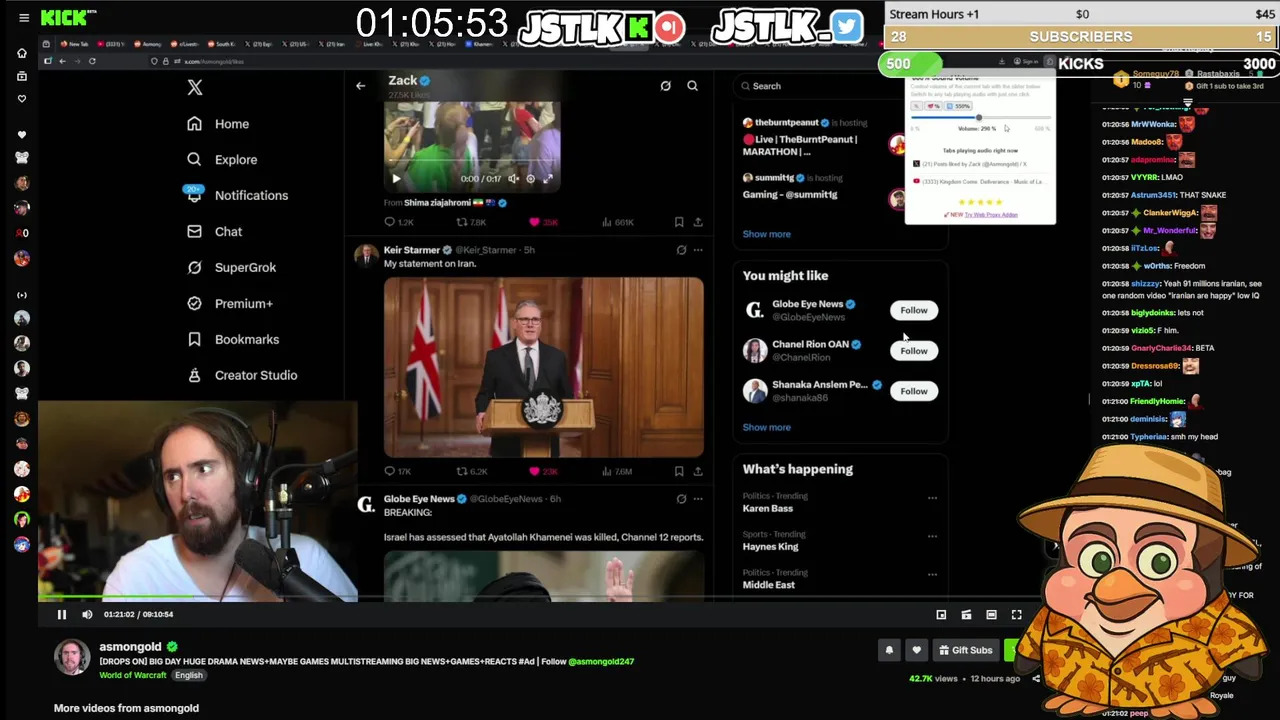Unmute the Shima ziajahromi tweet video
The image size is (1280, 720).
pos(513,179)
